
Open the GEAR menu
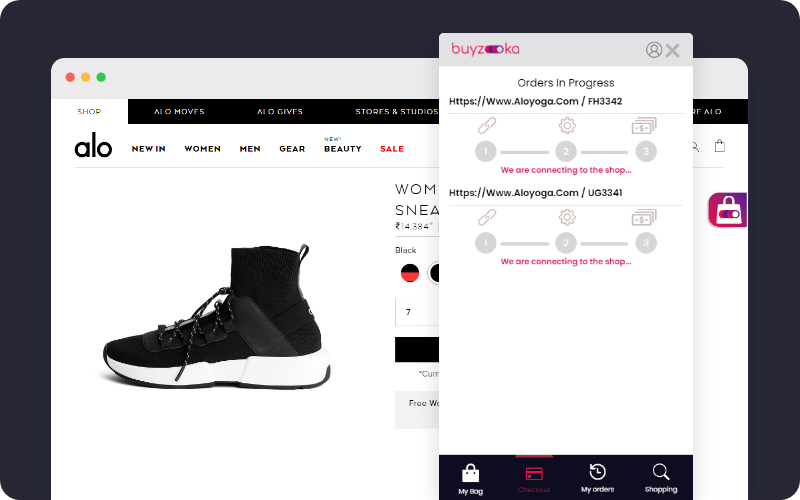(292, 149)
